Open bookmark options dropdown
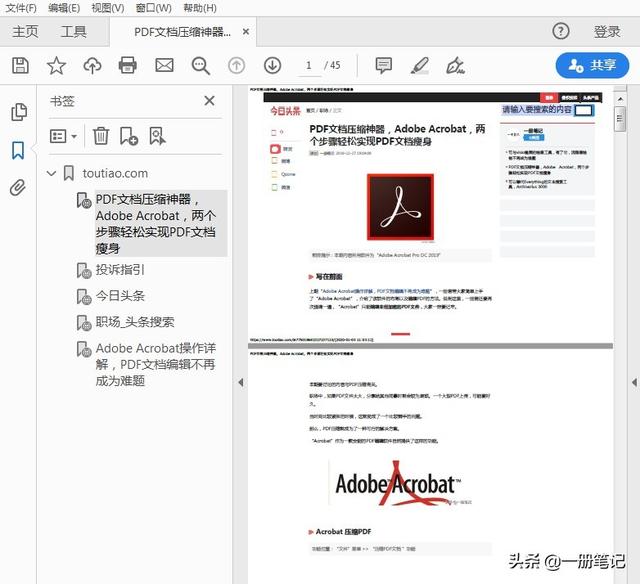This screenshot has width=640, height=584. pyautogui.click(x=63, y=136)
